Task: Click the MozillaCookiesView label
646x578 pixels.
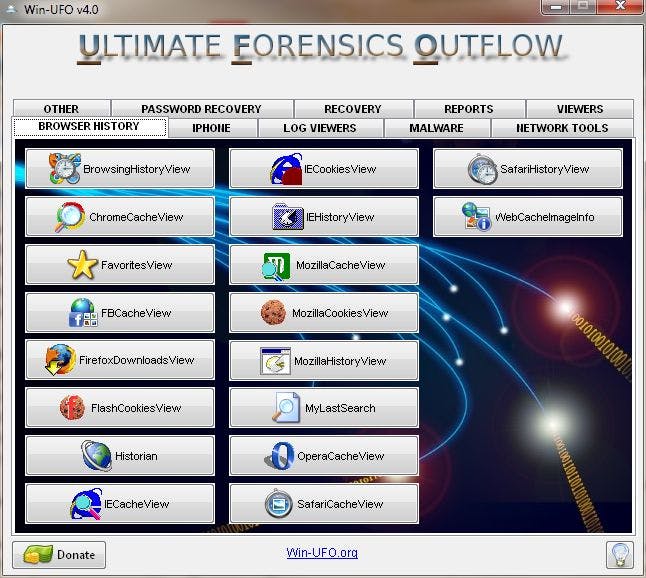Action: pyautogui.click(x=340, y=313)
